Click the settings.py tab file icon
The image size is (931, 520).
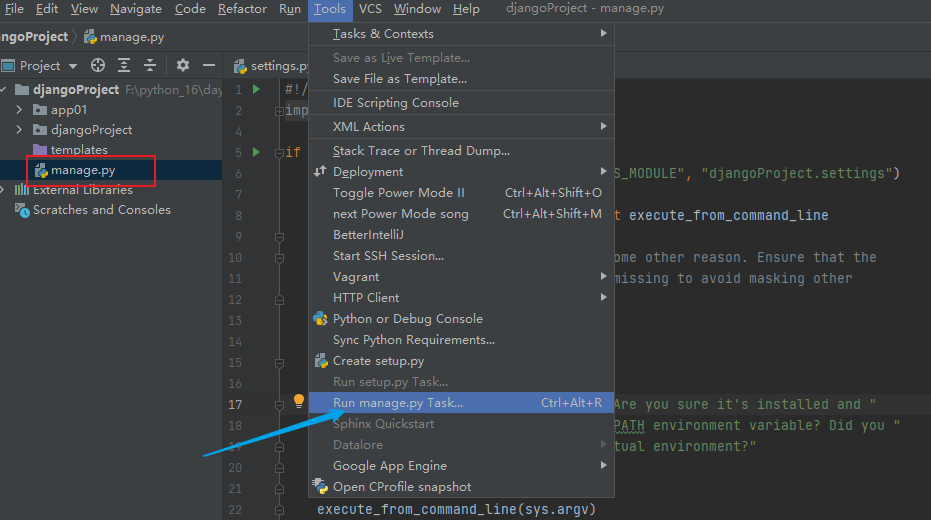coord(240,66)
